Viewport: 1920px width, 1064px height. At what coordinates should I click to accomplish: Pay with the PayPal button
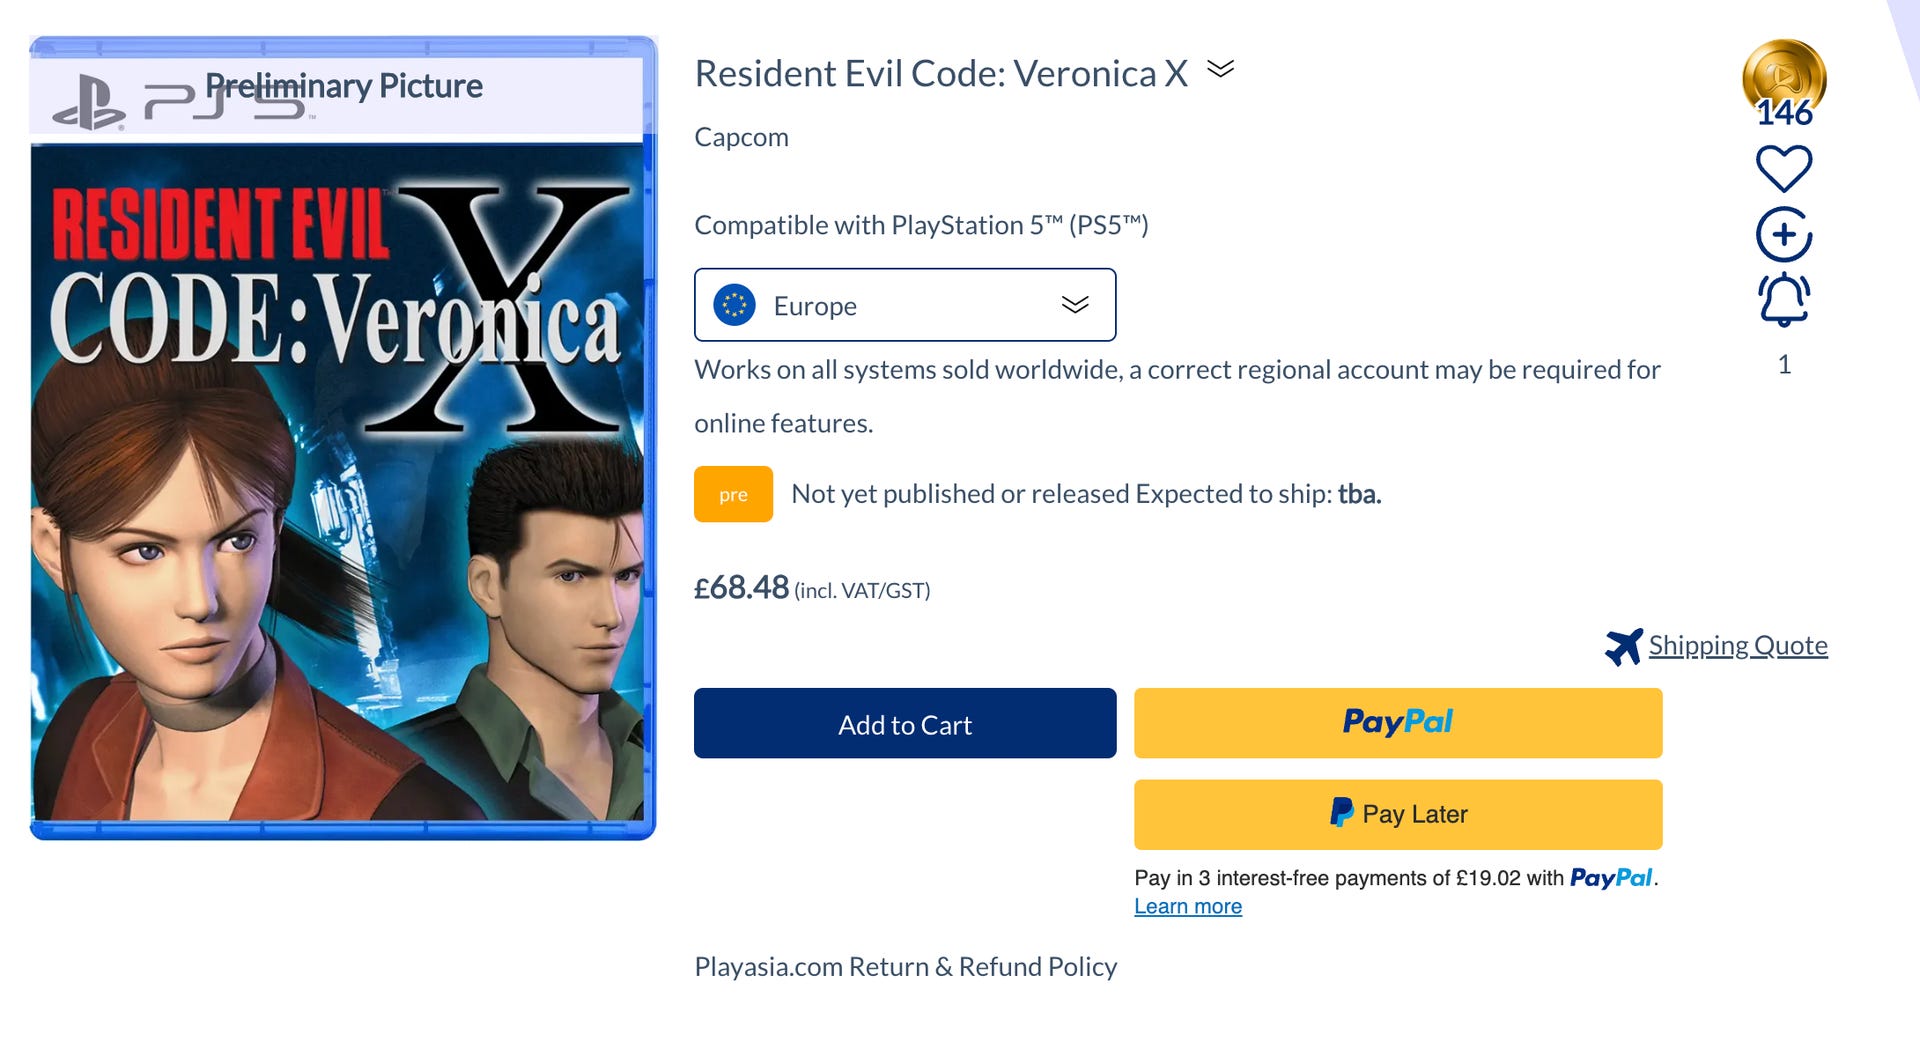(x=1398, y=723)
